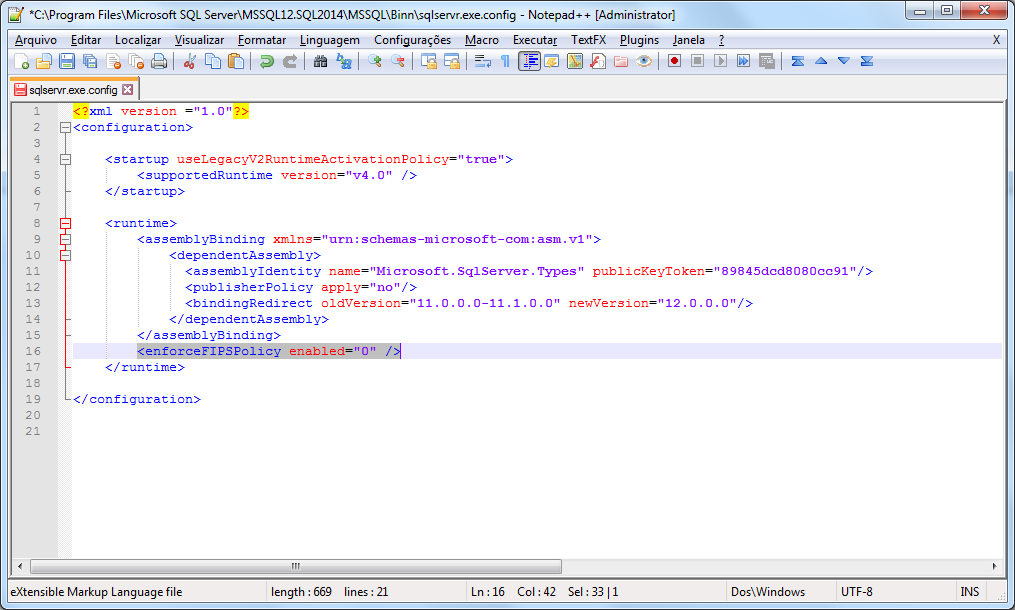Click the Save file toolbar icon
1015x610 pixels.
pyautogui.click(x=67, y=62)
